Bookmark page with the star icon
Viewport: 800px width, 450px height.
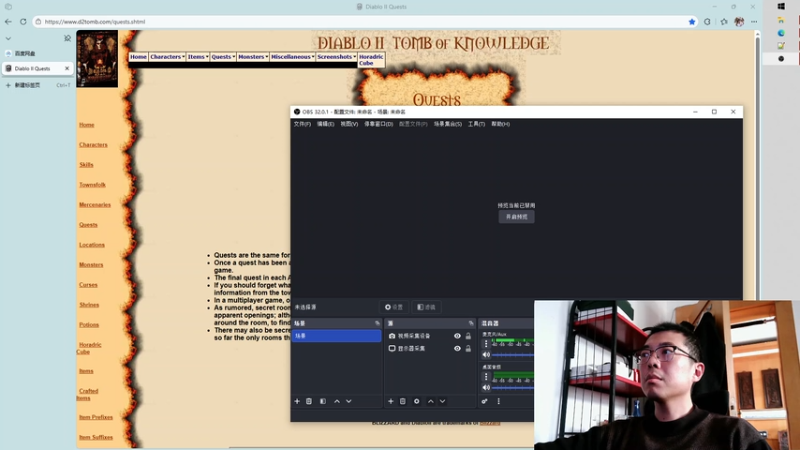(692, 21)
